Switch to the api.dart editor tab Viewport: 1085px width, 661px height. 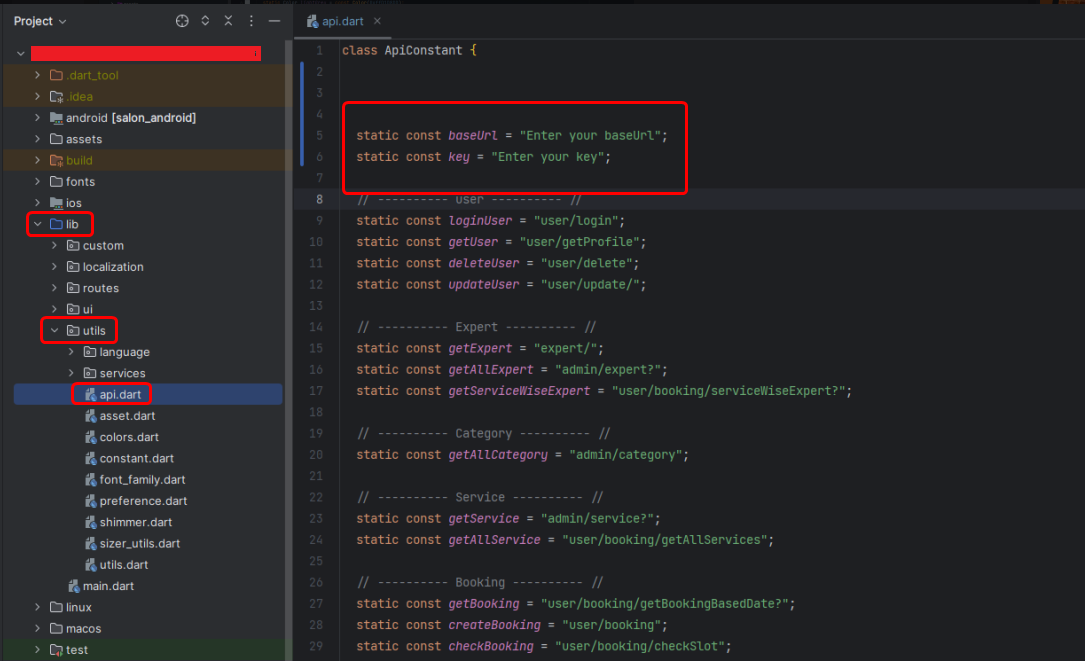tap(341, 21)
